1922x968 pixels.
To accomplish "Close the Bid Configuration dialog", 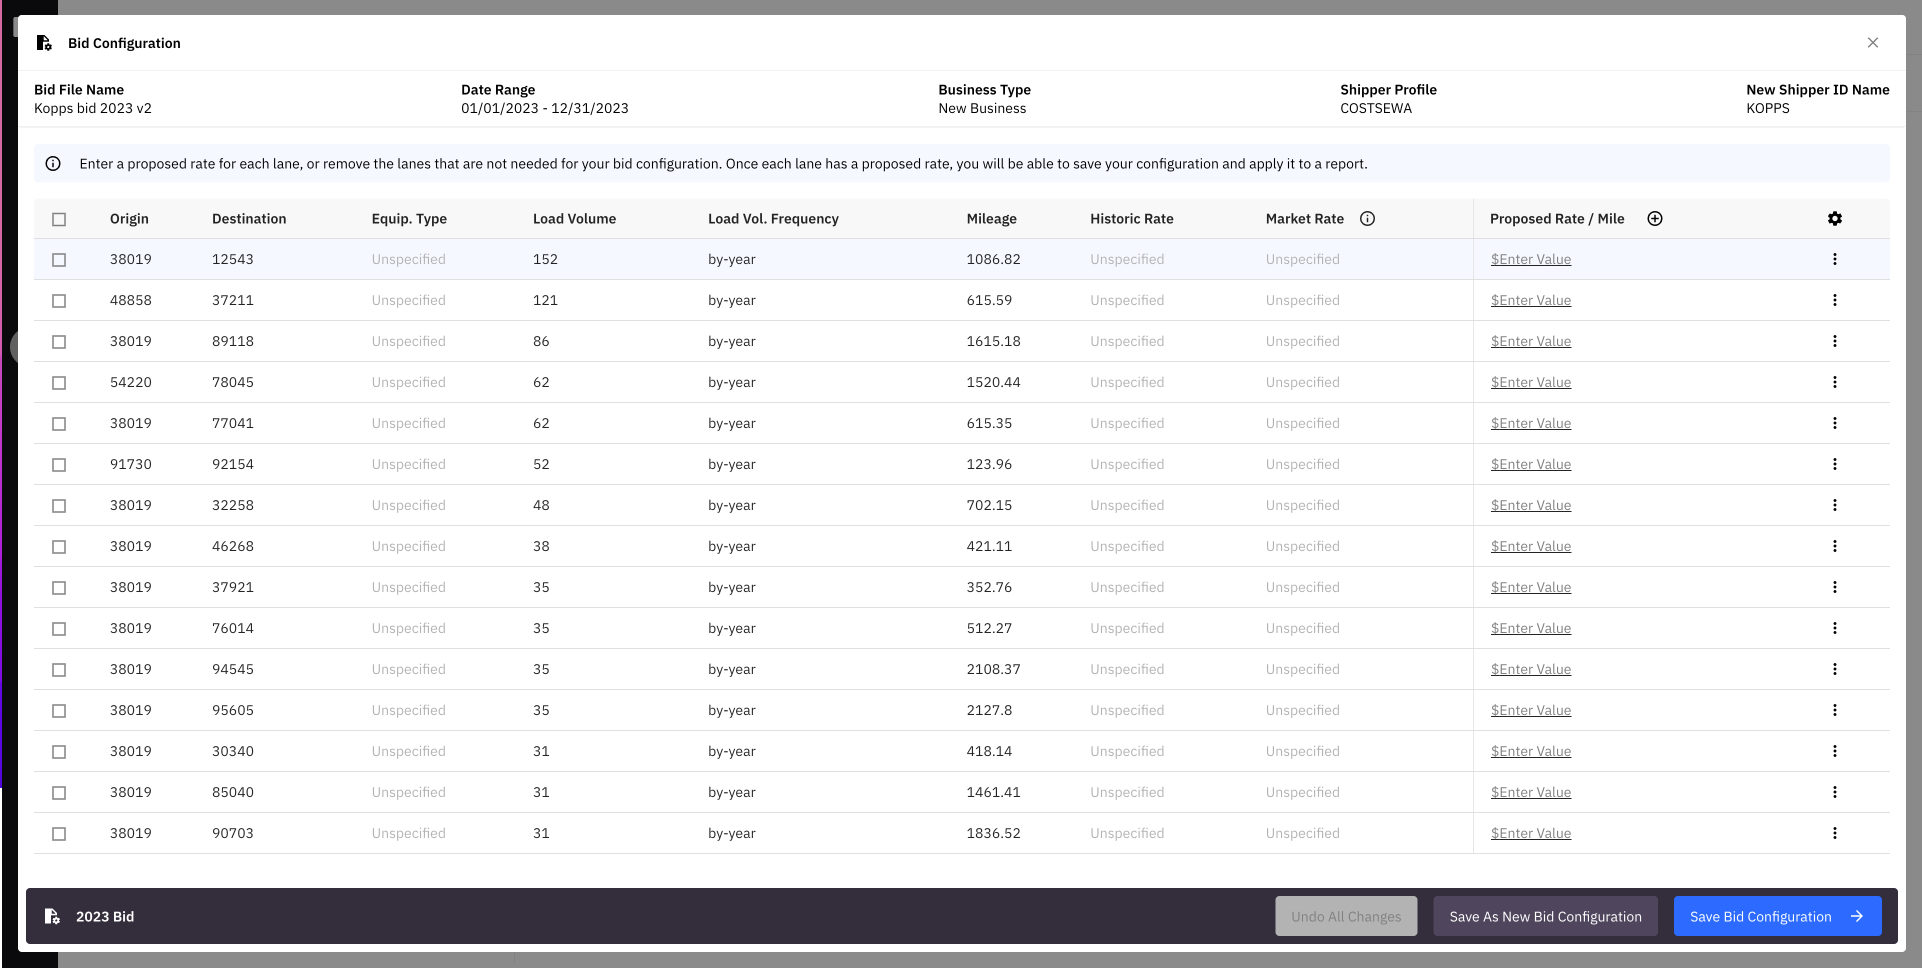I will (1872, 43).
